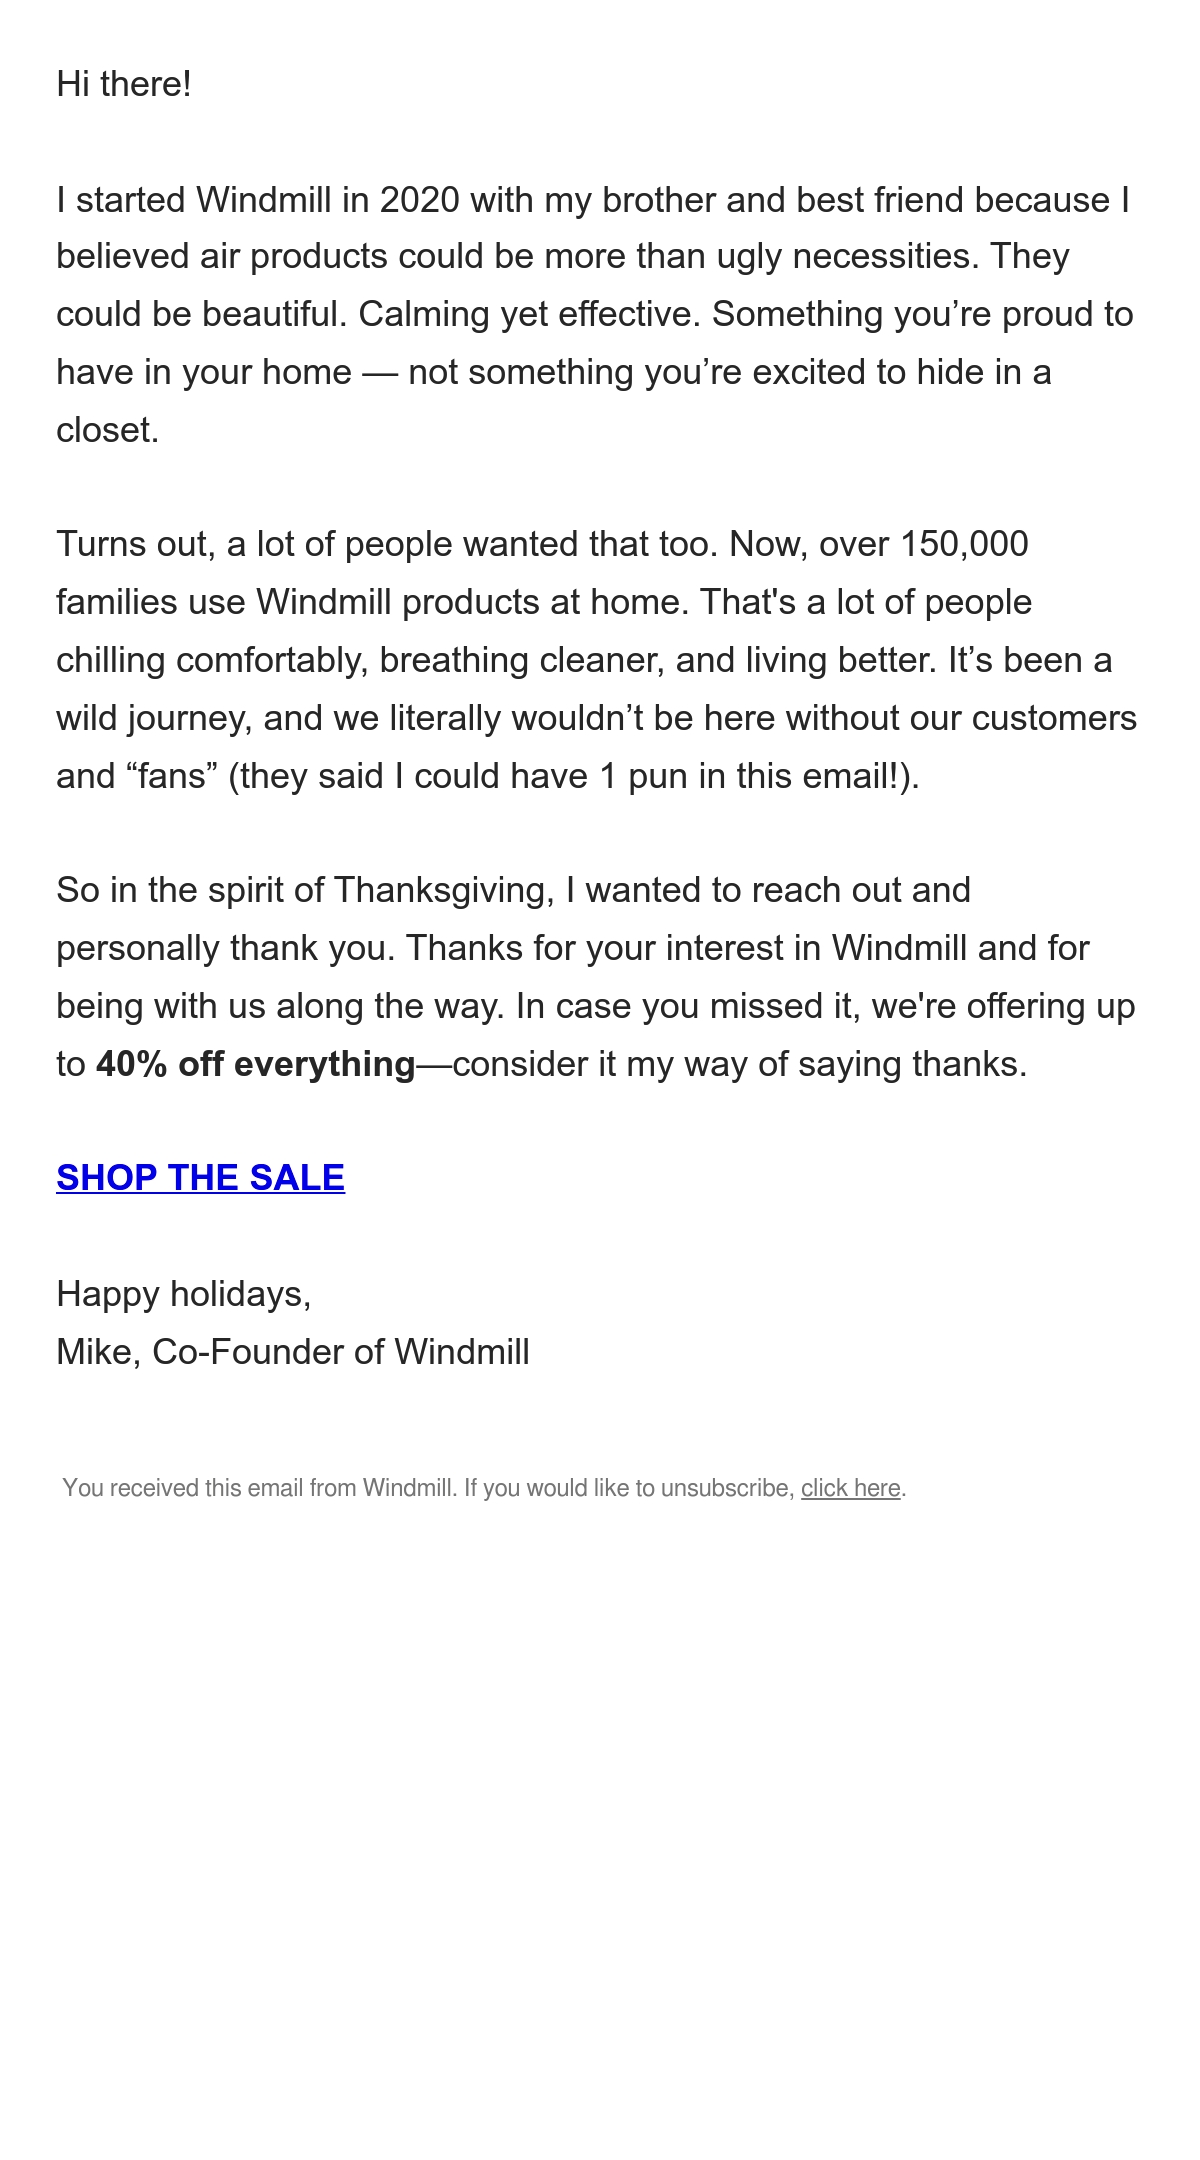Click the line starting 'personally thank you.'
The width and height of the screenshot is (1200, 2160).
pos(573,948)
